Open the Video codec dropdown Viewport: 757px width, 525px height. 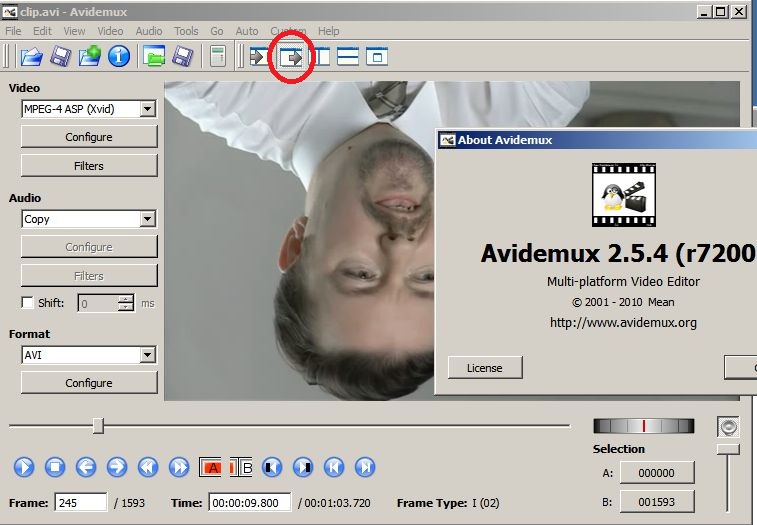click(x=148, y=109)
